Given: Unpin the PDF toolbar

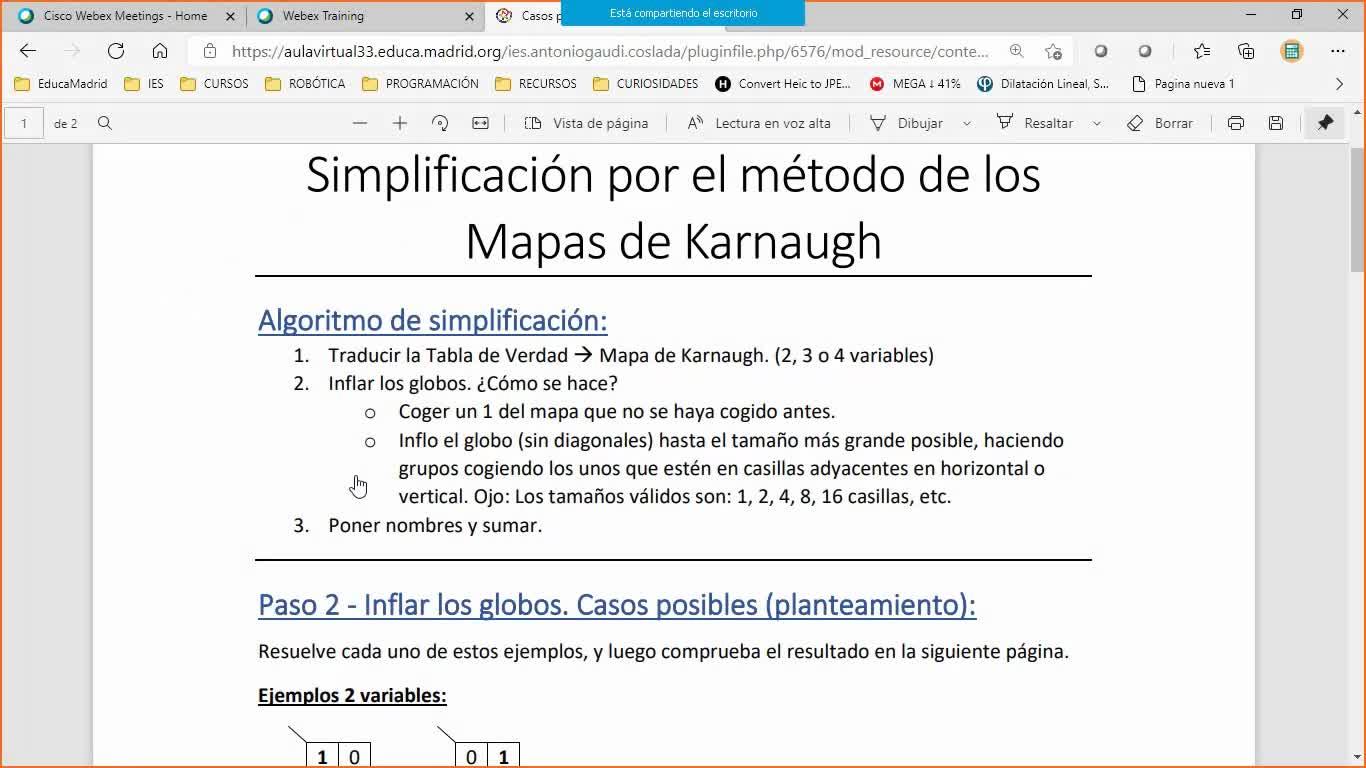Looking at the screenshot, I should pos(1325,123).
